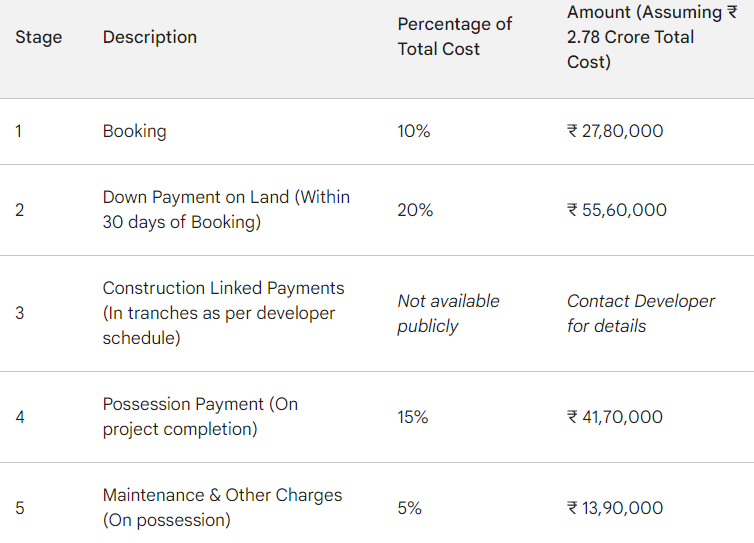Select the ₹ 41,70,000 amount

pyautogui.click(x=615, y=417)
